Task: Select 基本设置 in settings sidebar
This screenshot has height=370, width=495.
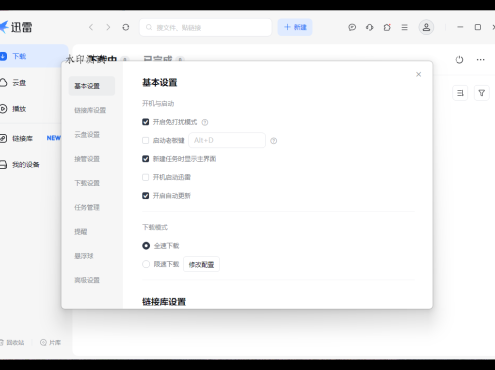Action: tap(92, 86)
